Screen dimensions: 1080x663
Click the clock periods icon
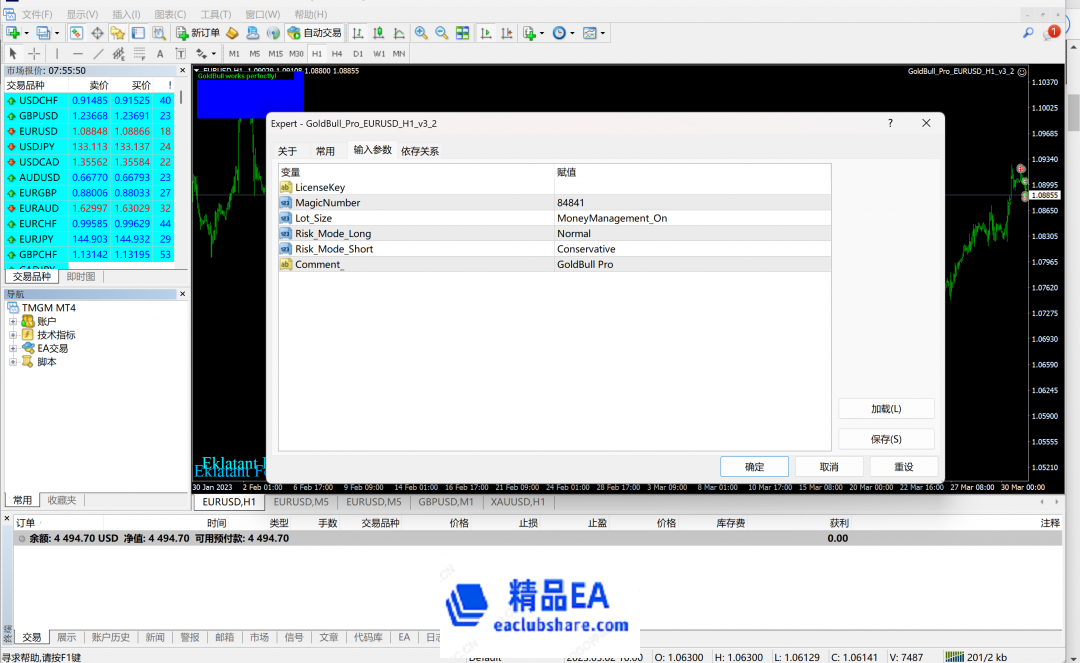tap(559, 32)
